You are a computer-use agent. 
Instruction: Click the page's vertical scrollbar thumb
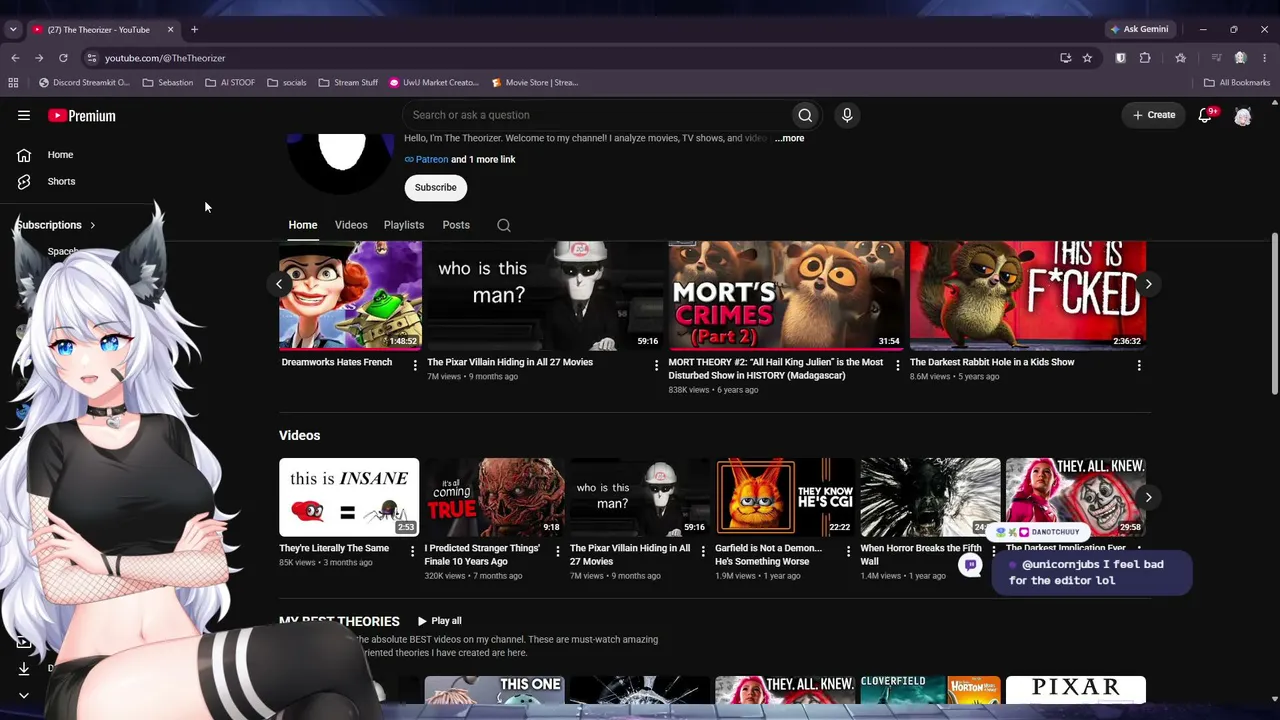point(1274,314)
